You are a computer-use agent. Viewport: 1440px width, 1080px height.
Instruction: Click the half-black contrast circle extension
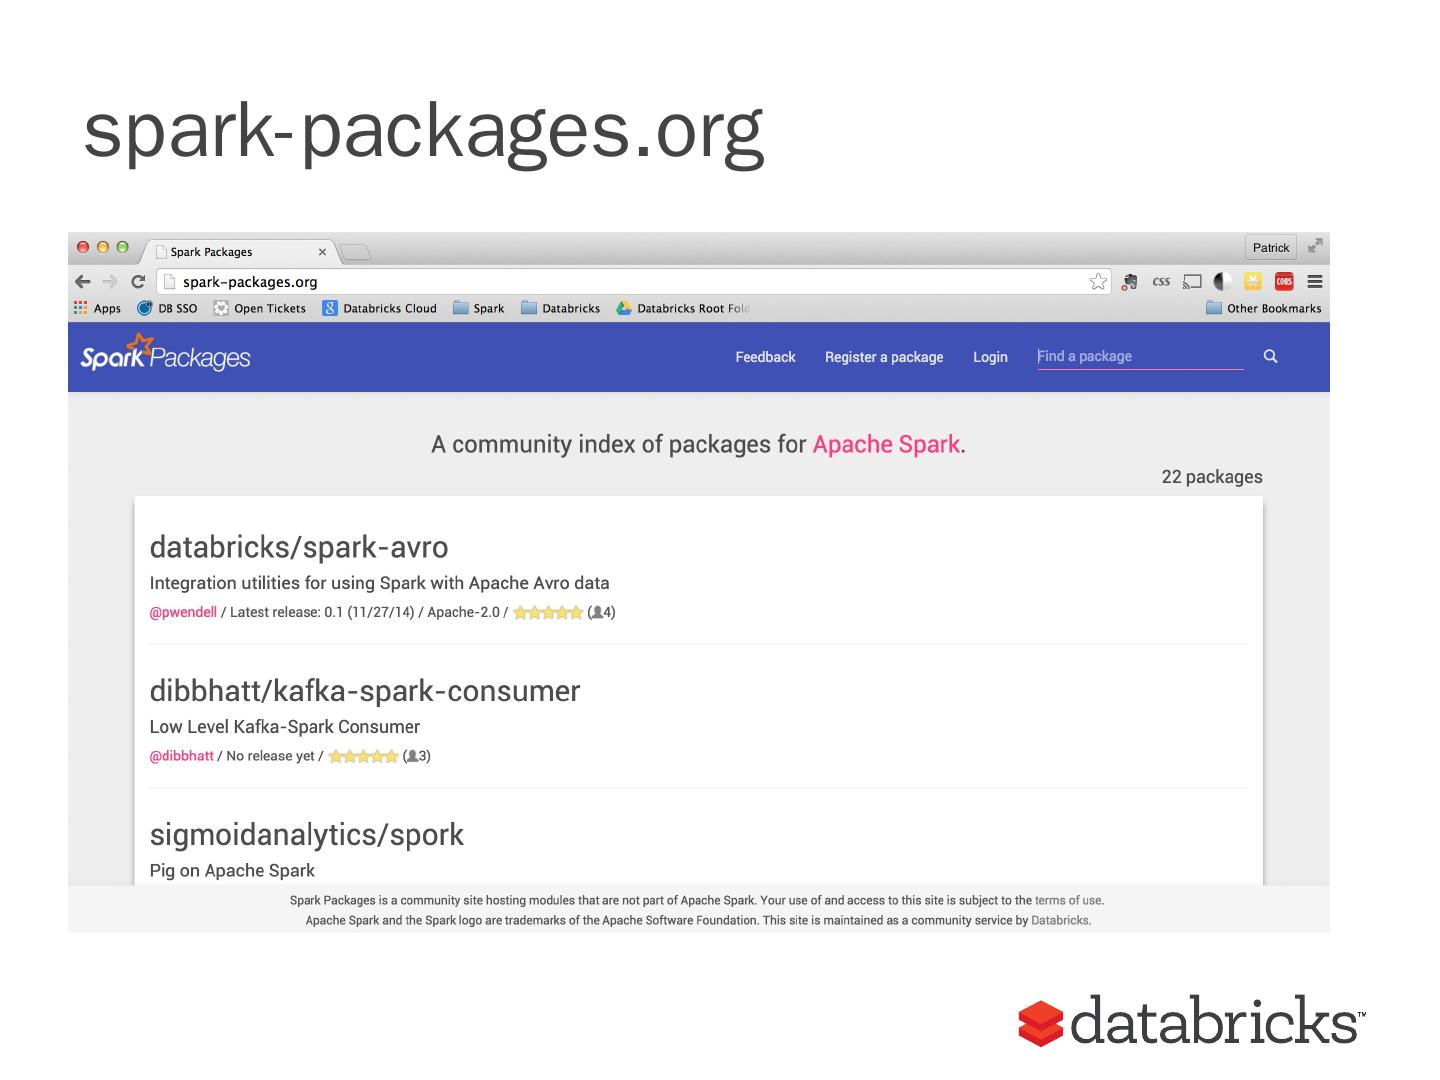pos(1222,282)
